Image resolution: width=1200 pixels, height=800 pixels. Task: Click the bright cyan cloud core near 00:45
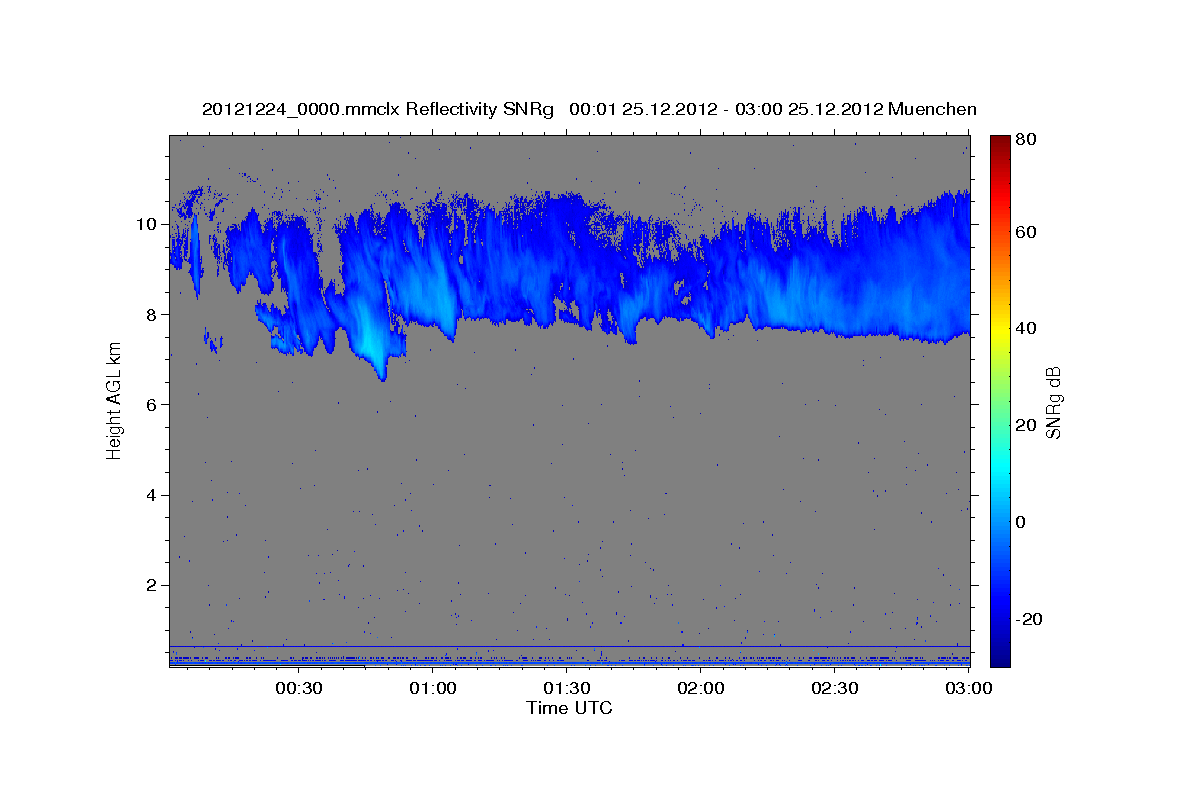pyautogui.click(x=372, y=338)
